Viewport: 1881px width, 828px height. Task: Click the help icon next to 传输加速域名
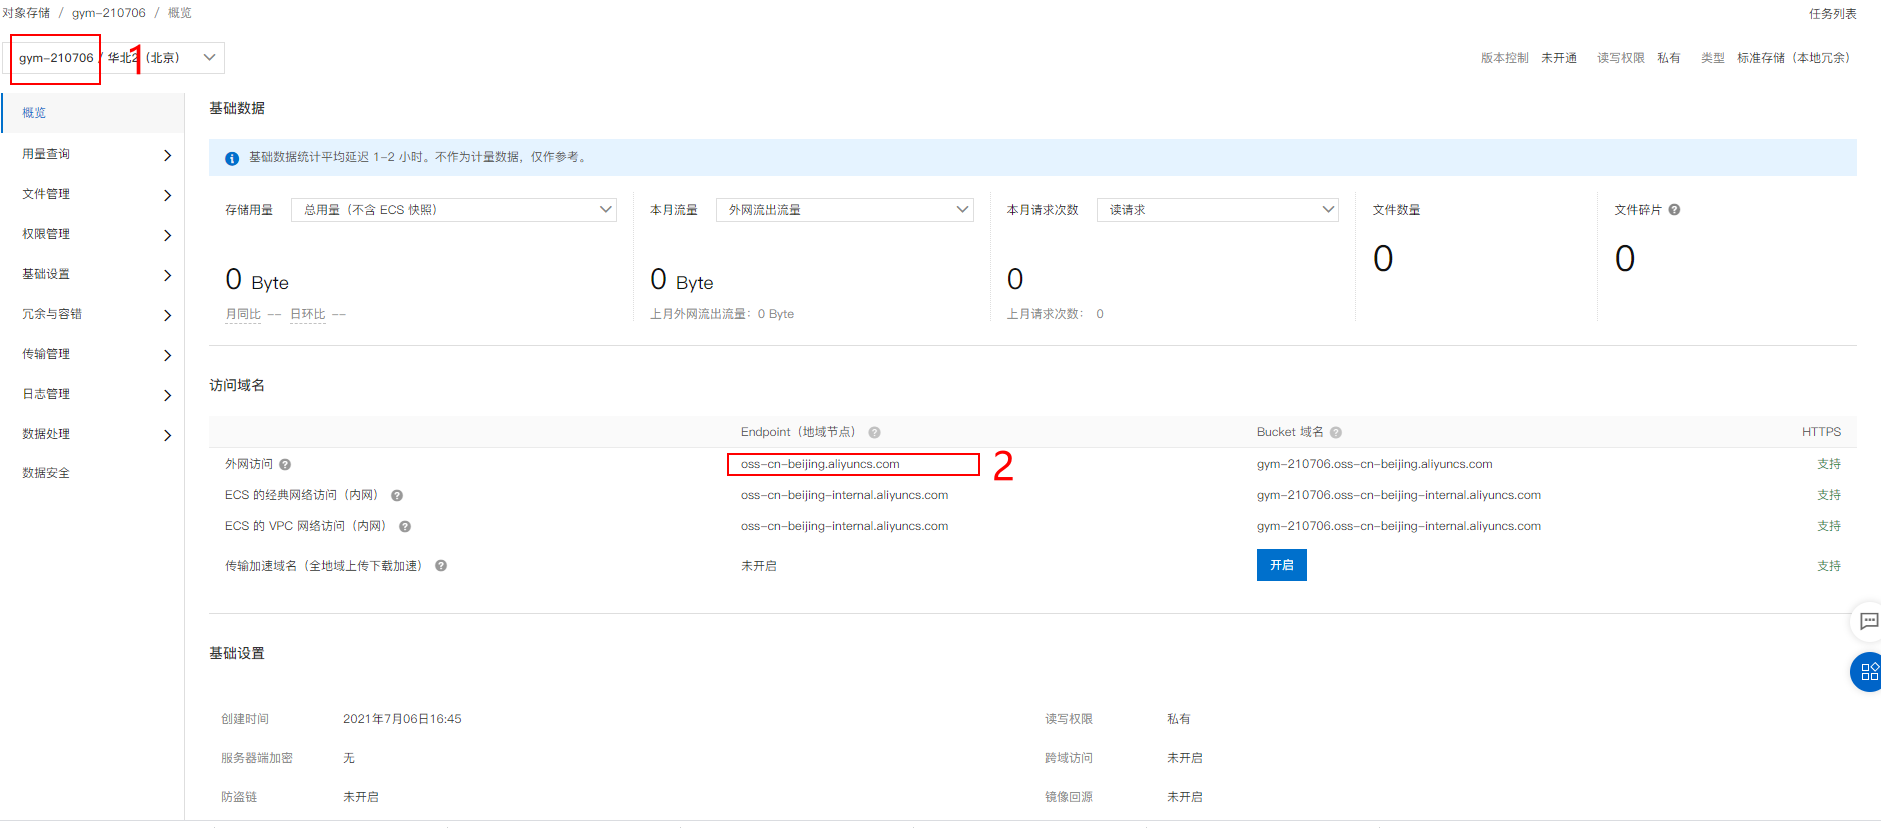point(441,566)
